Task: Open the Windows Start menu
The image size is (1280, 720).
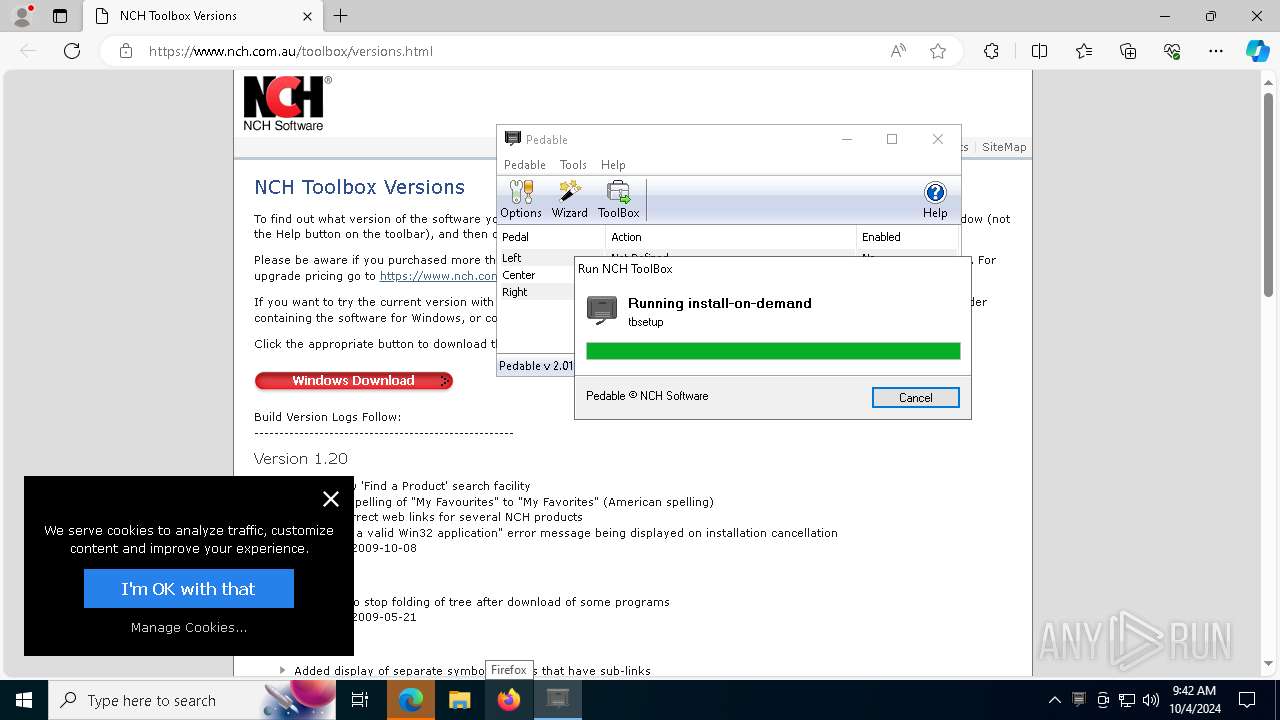Action: pyautogui.click(x=24, y=700)
